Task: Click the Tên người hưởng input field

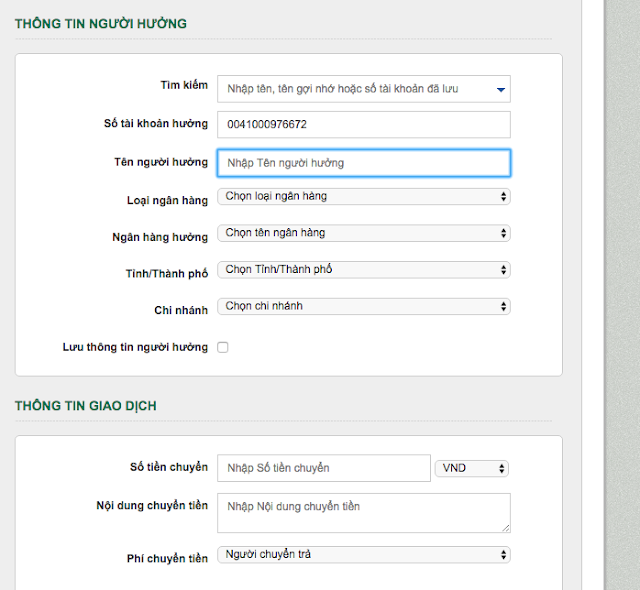Action: [364, 162]
